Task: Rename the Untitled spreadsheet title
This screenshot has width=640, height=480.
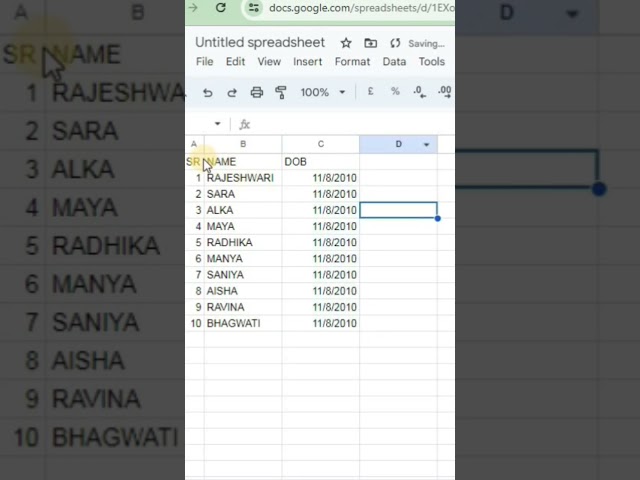Action: pyautogui.click(x=260, y=42)
